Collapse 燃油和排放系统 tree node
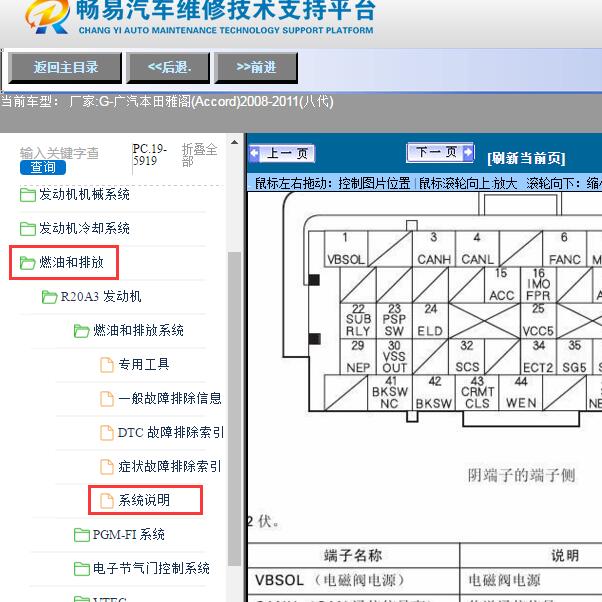This screenshot has height=602, width=602. (138, 331)
